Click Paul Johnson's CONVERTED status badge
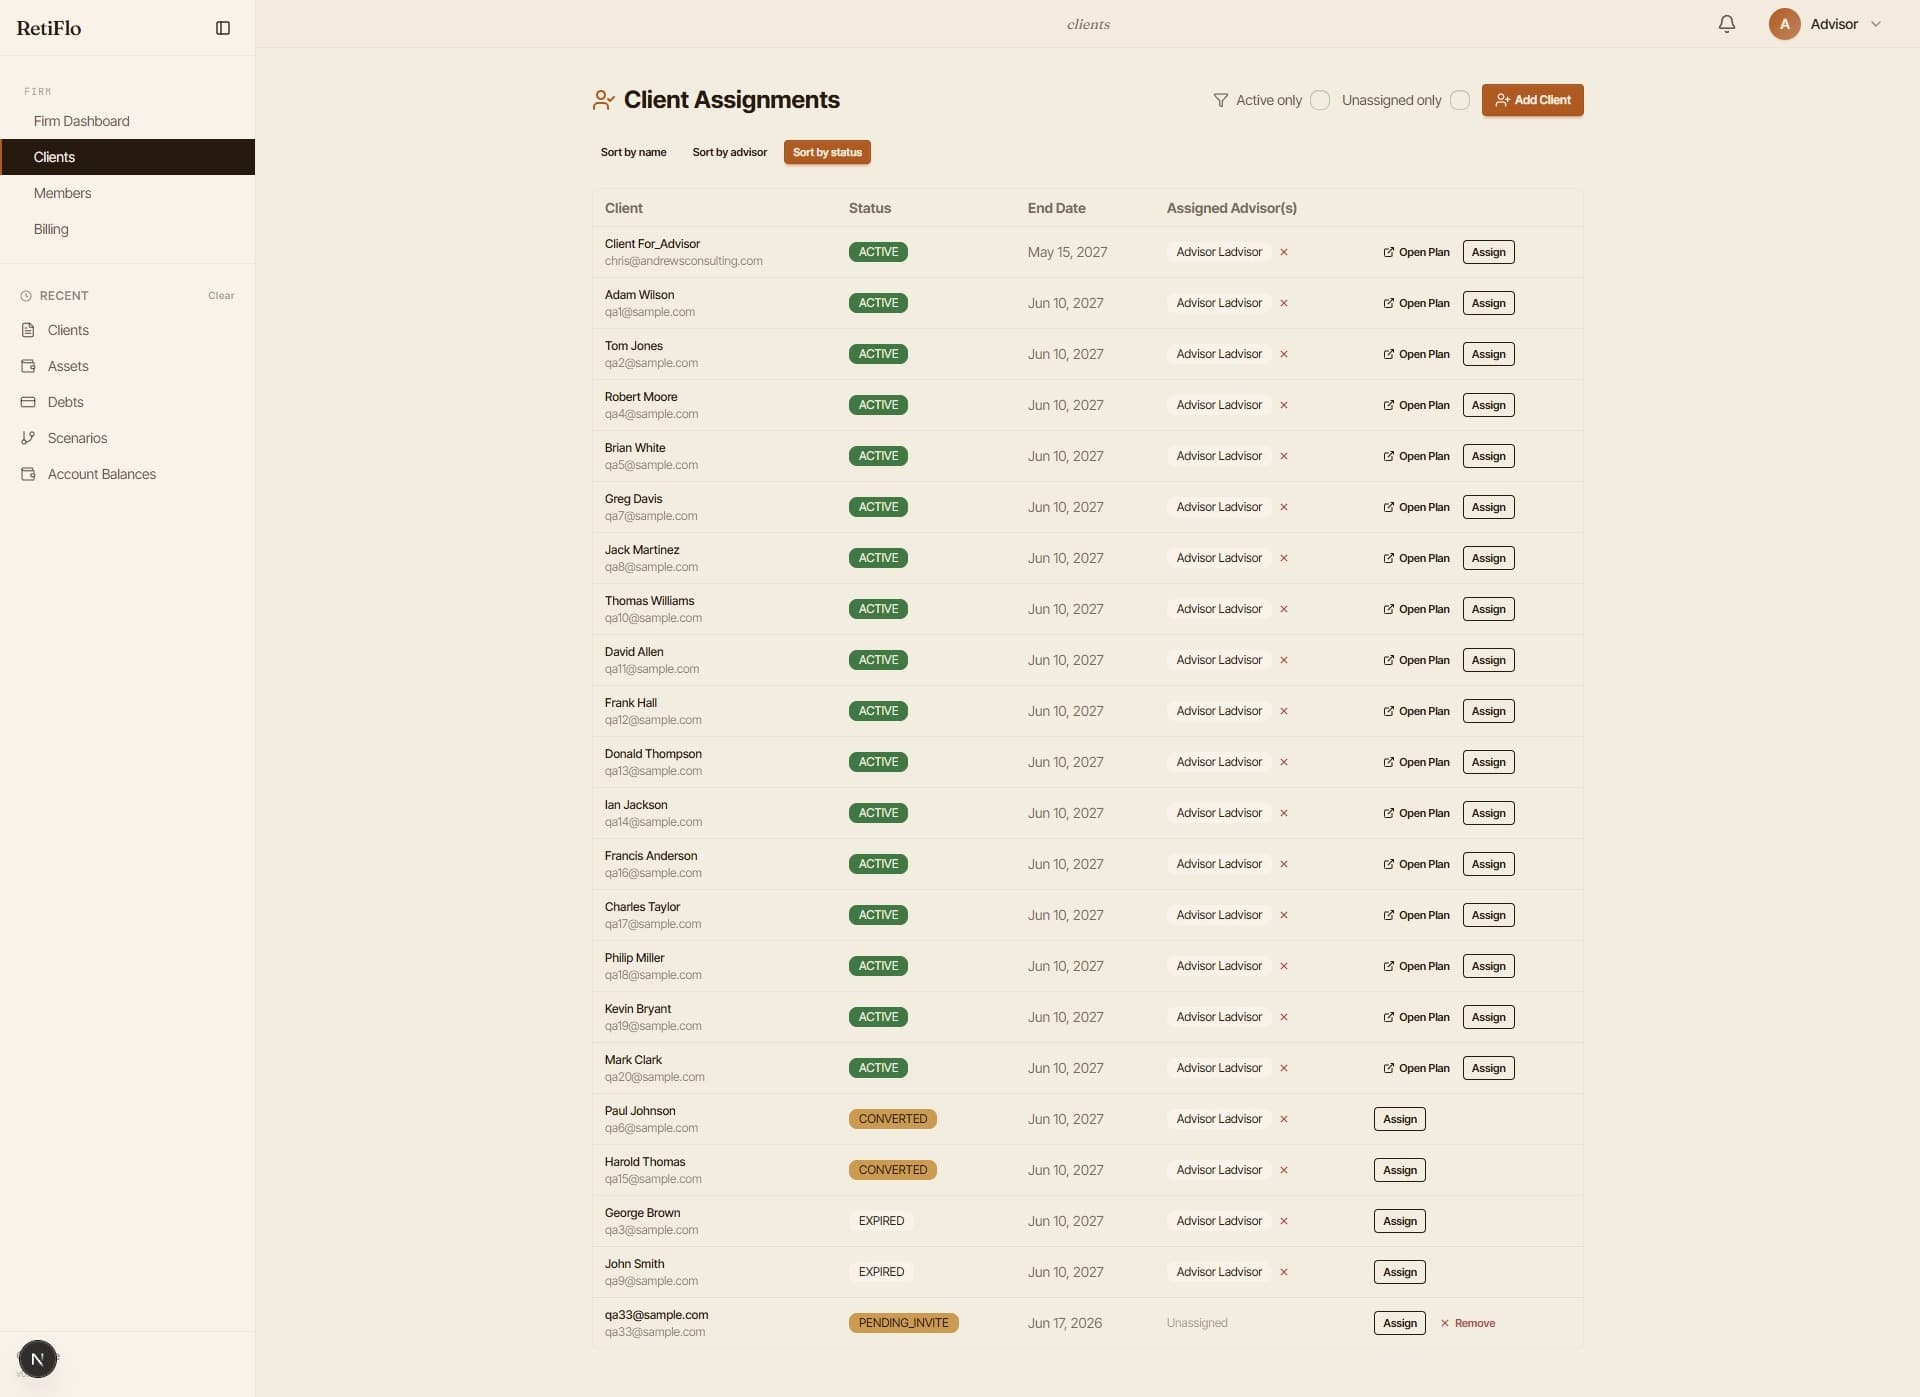This screenshot has width=1920, height=1397. 892,1119
